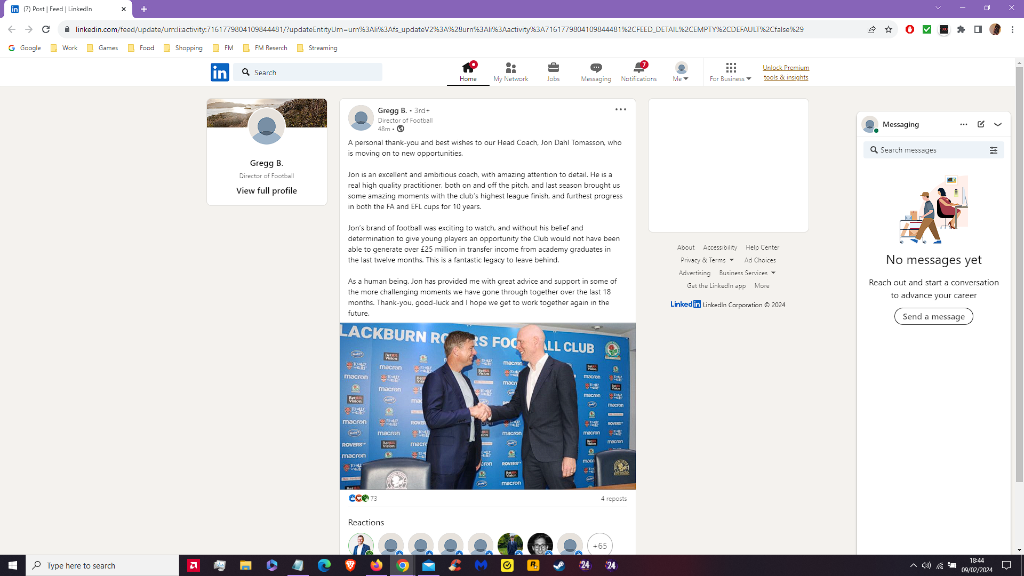Open browser extensions puzzle icon

coord(961,29)
